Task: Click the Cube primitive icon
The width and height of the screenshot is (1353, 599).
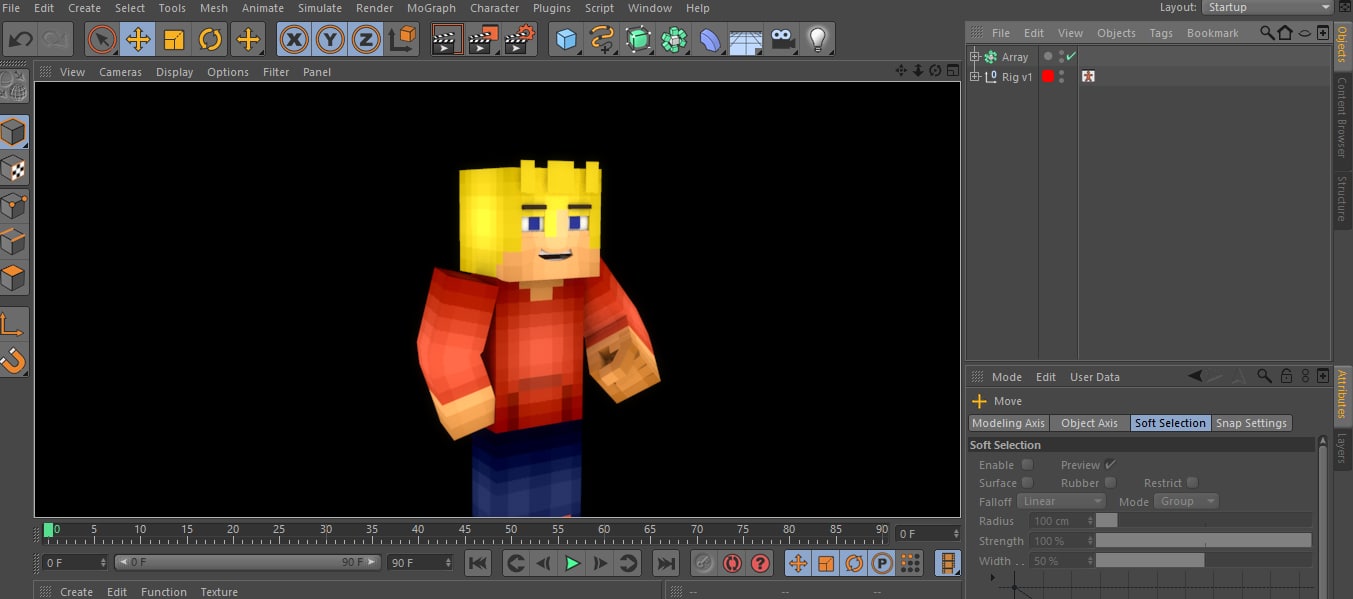Action: pos(564,39)
